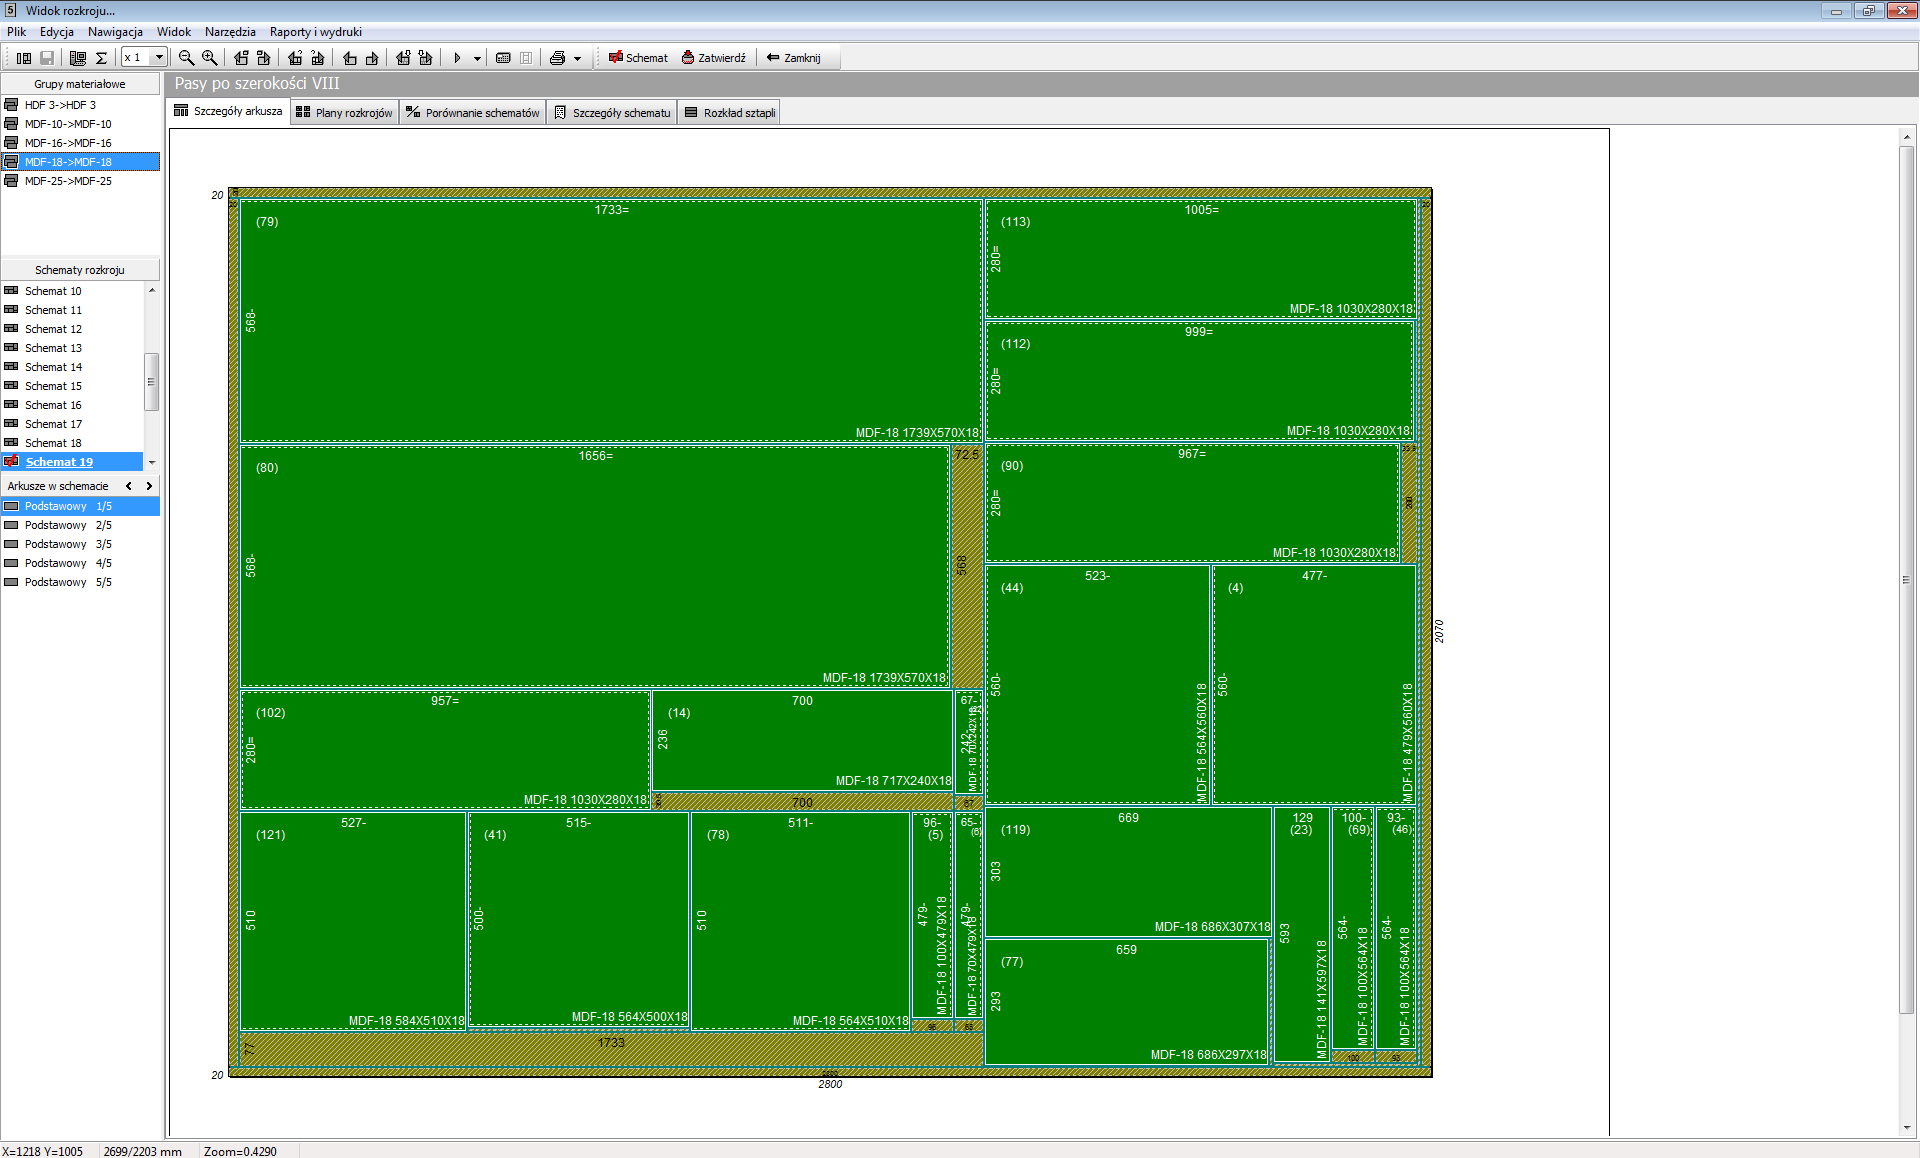Click the sigma summary icon
Image resolution: width=1920 pixels, height=1158 pixels.
point(101,58)
